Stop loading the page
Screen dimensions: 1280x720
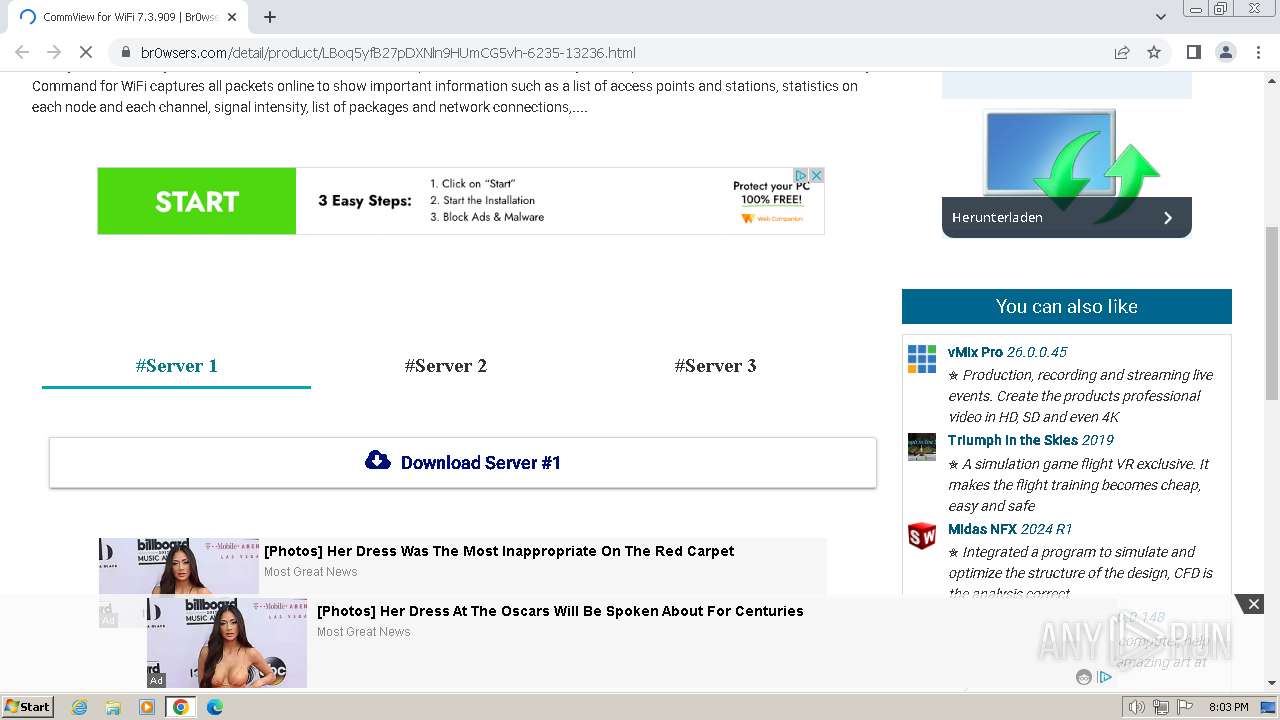click(x=86, y=52)
